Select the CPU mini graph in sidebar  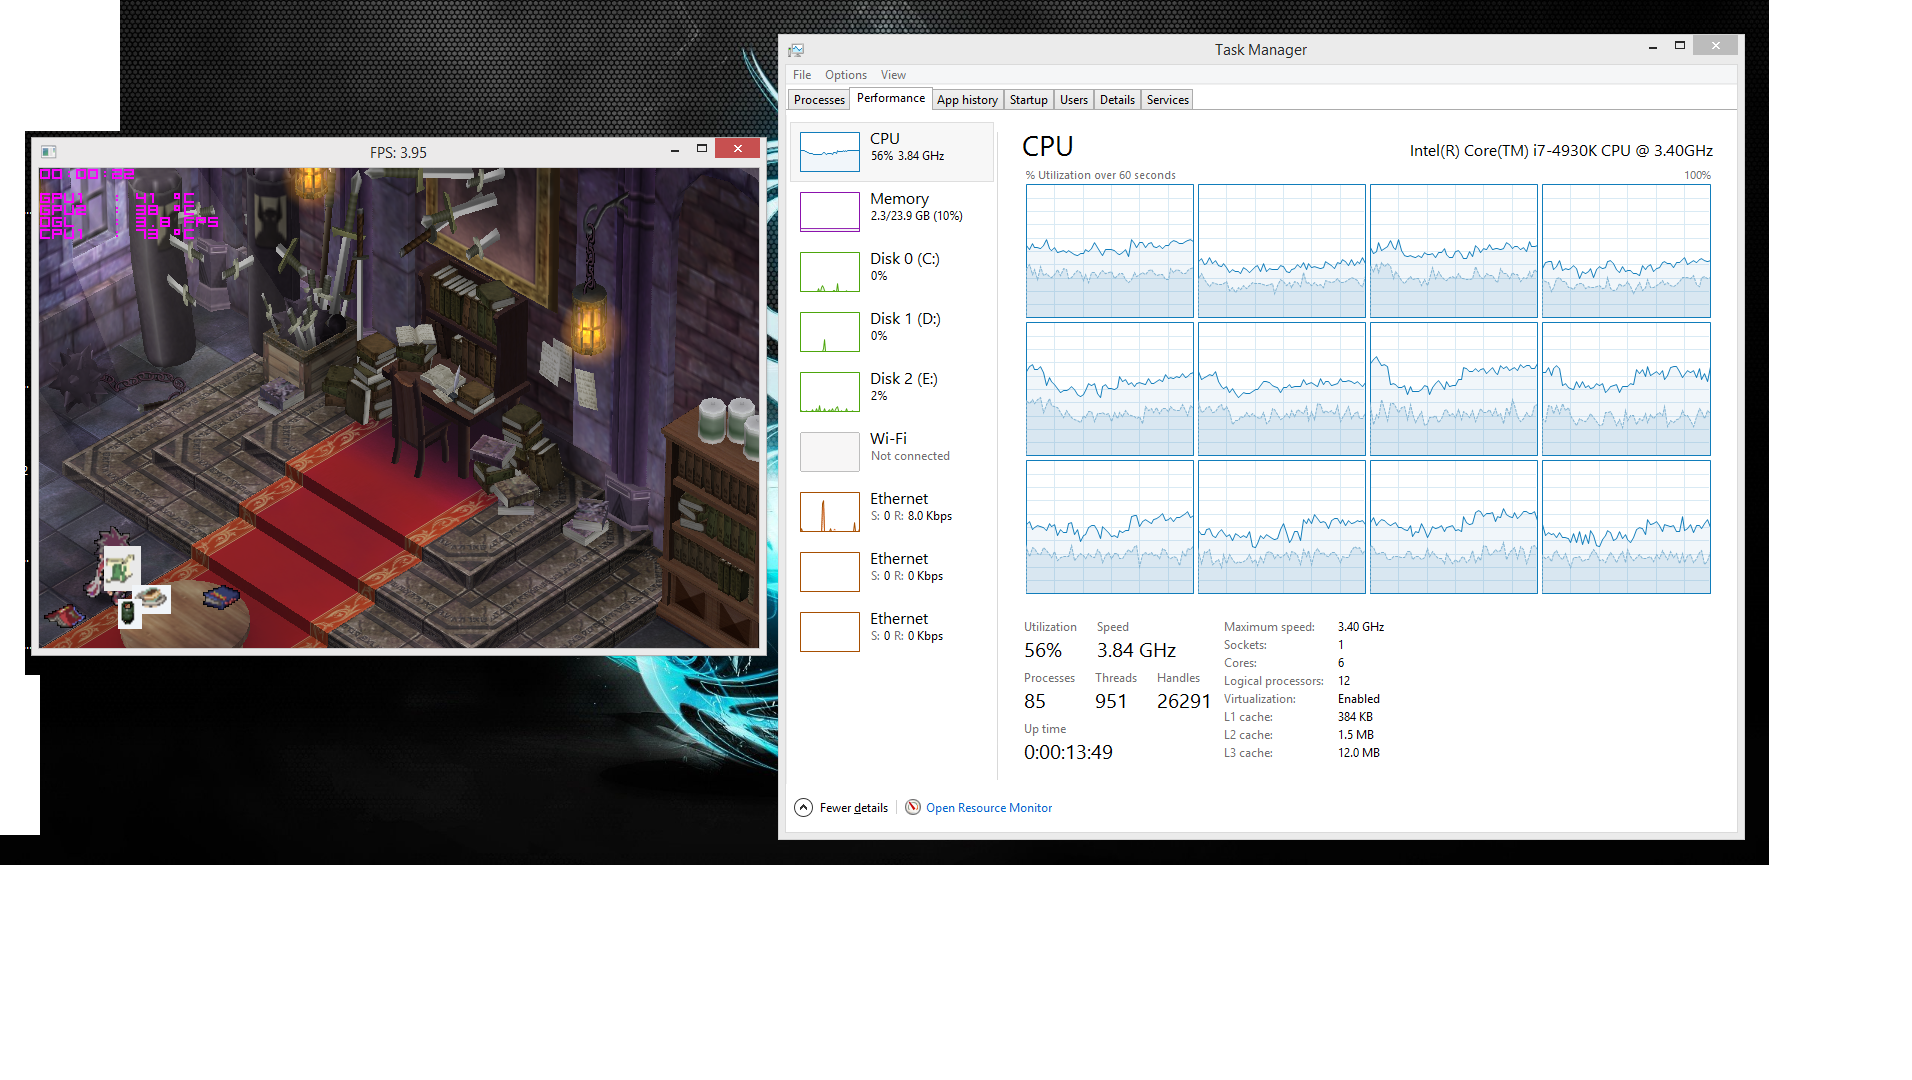829,152
